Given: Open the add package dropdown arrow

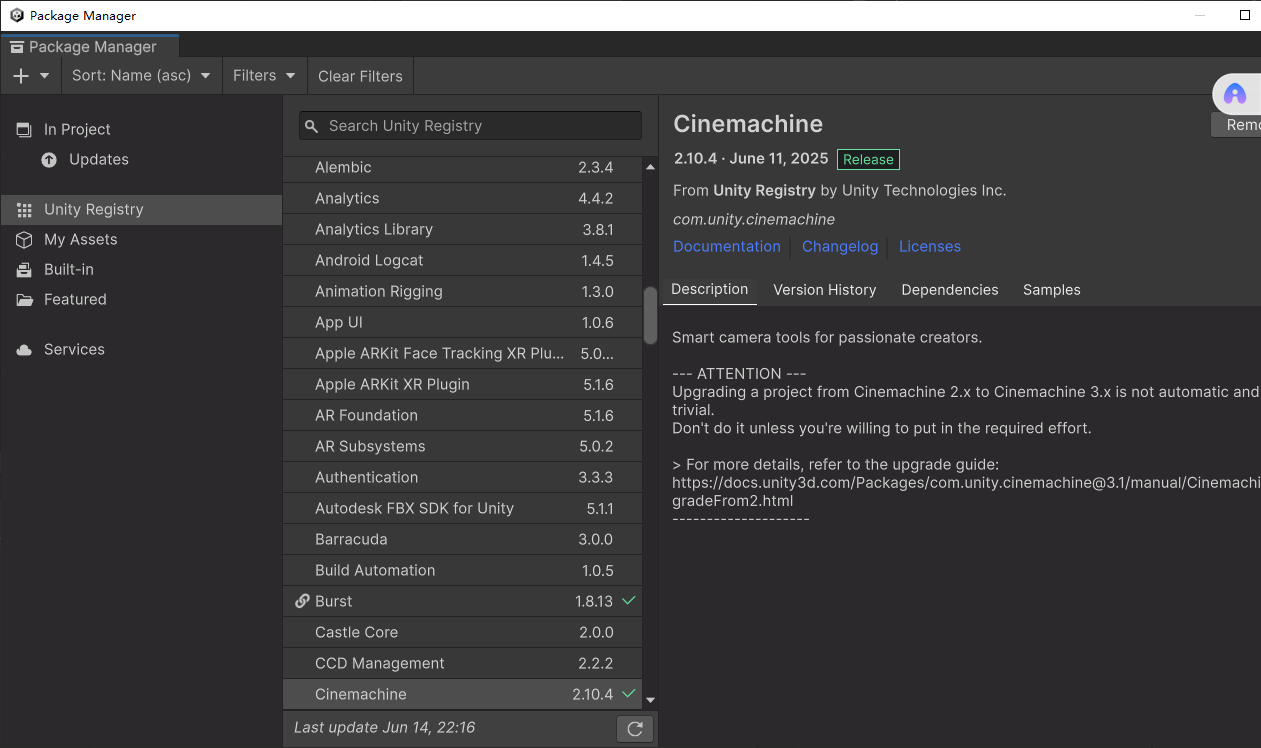Looking at the screenshot, I should (x=44, y=76).
